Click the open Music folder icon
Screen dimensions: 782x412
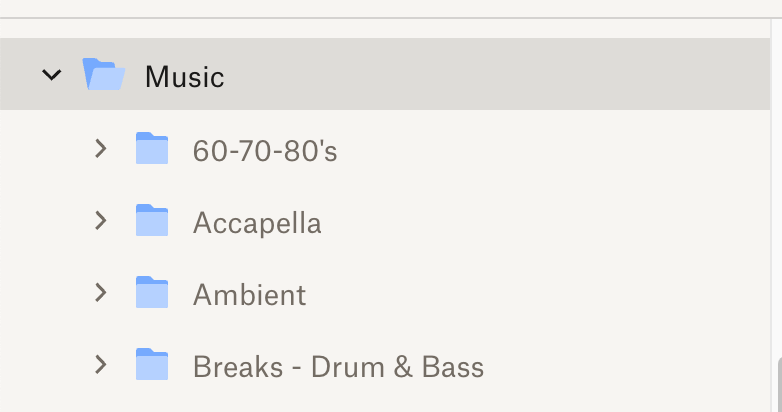(103, 75)
